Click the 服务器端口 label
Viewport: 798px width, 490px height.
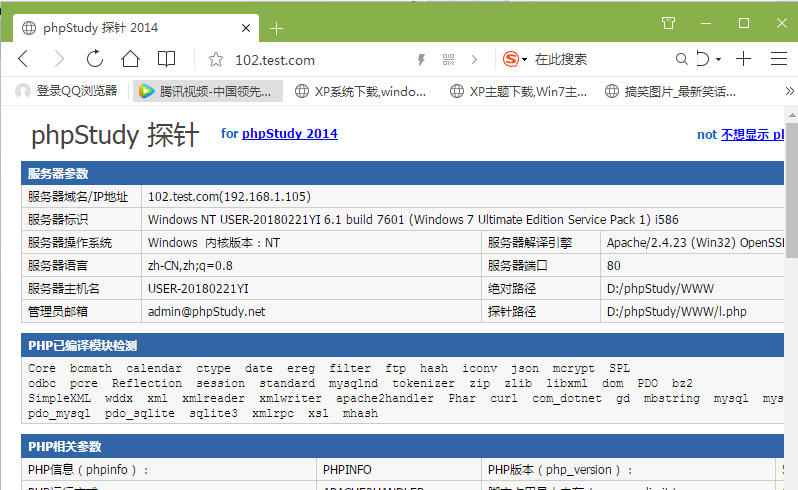517,266
